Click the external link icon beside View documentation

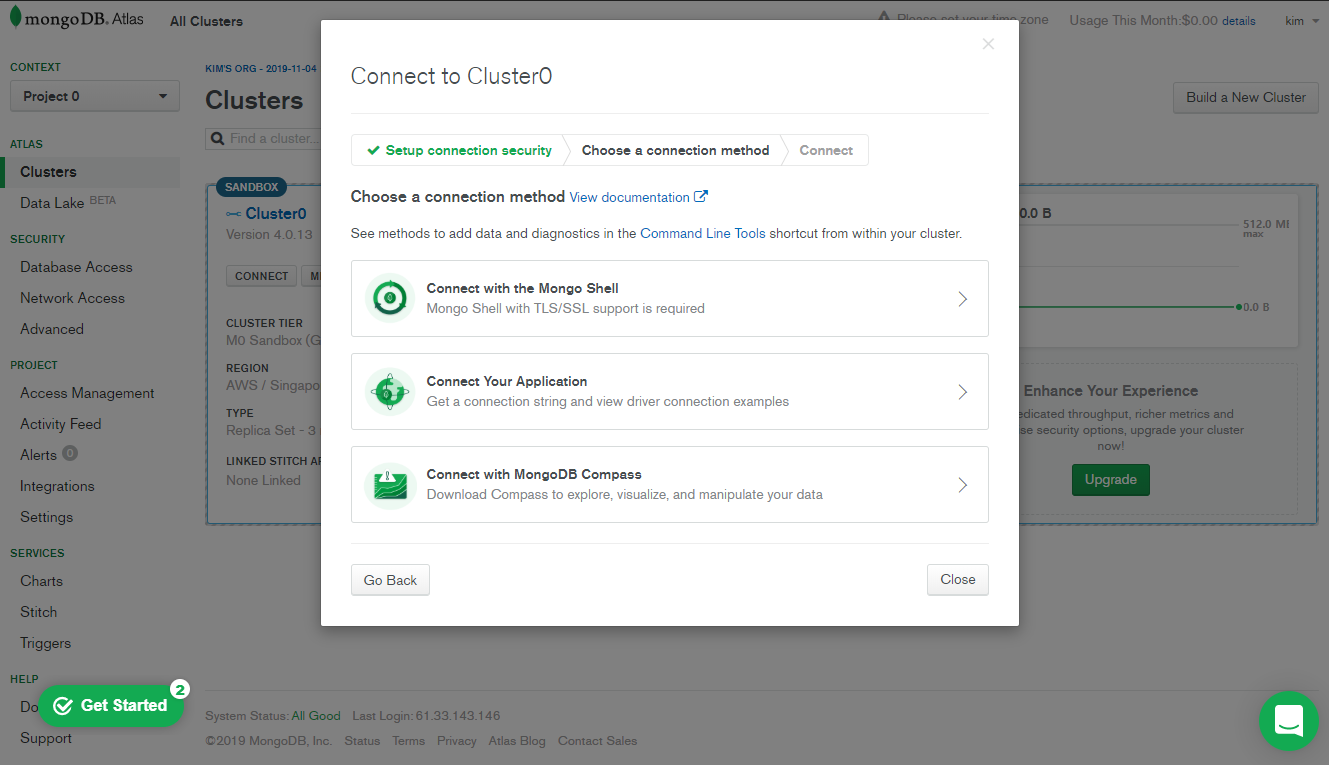tap(701, 197)
